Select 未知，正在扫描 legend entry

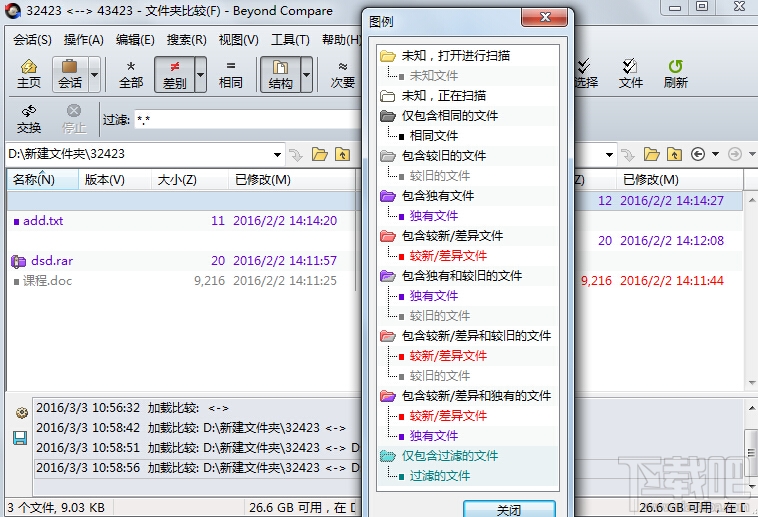443,96
